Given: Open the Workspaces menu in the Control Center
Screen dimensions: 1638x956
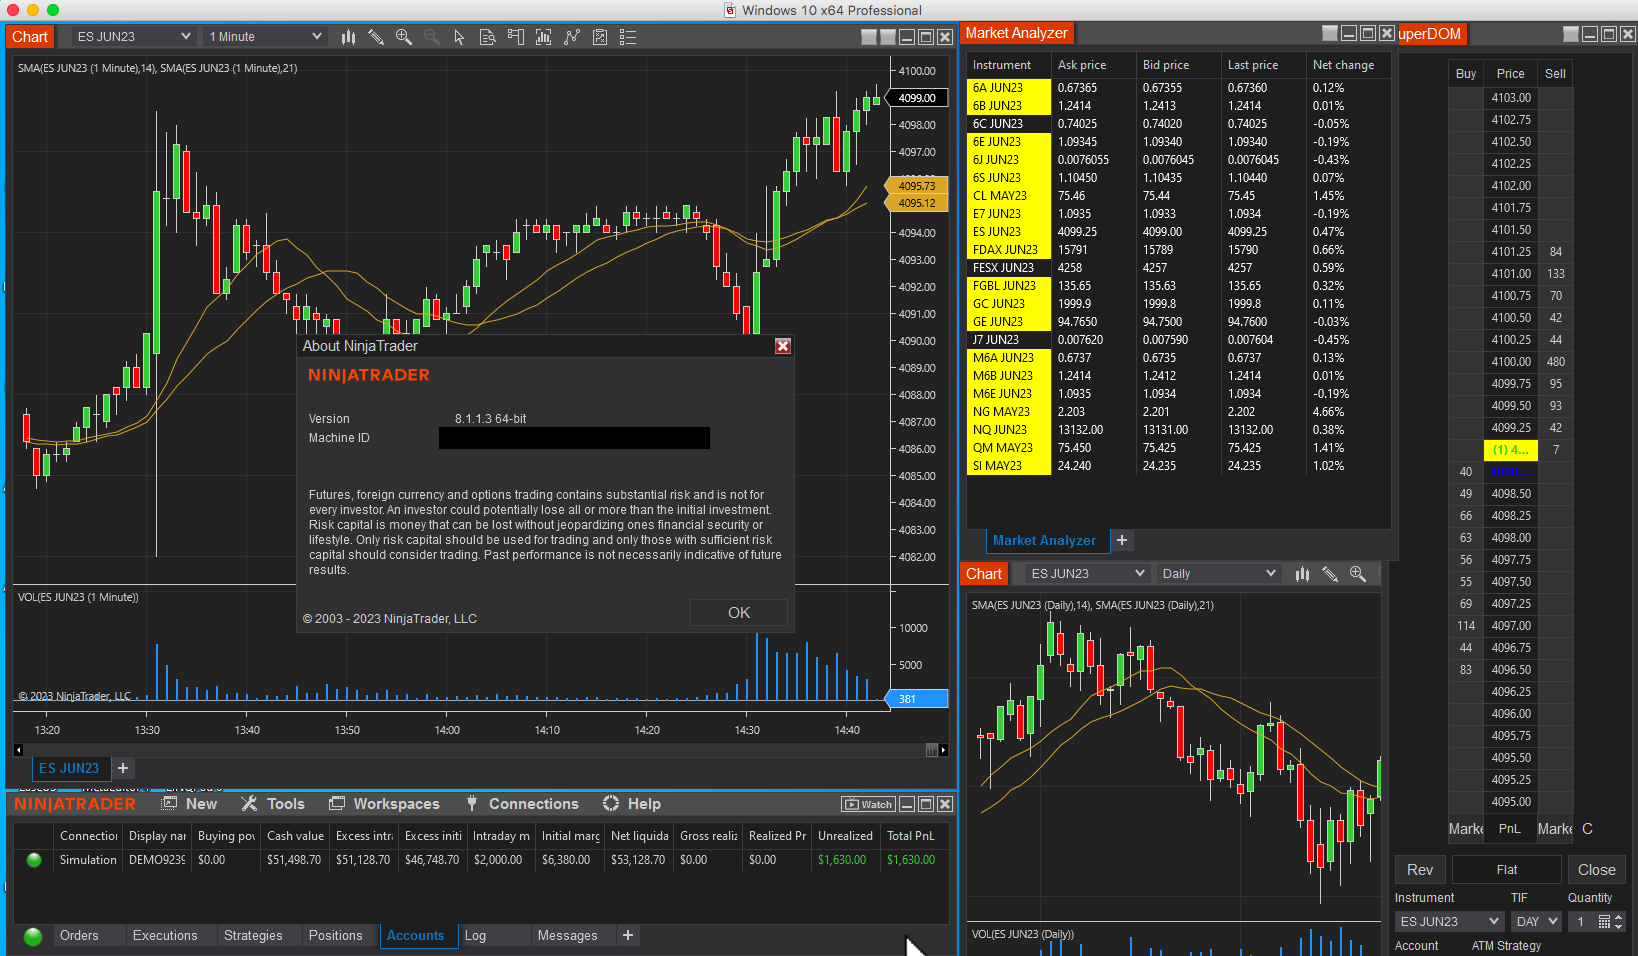Looking at the screenshot, I should tap(396, 803).
